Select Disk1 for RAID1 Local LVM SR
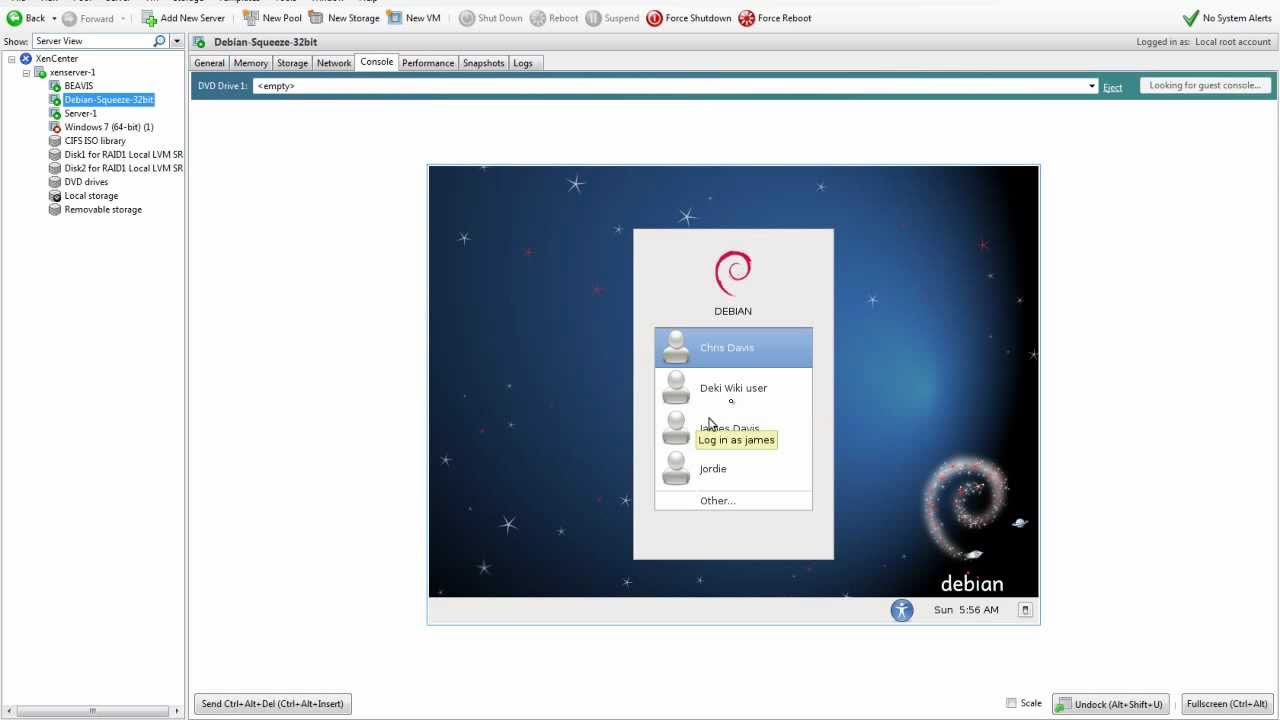 123,155
